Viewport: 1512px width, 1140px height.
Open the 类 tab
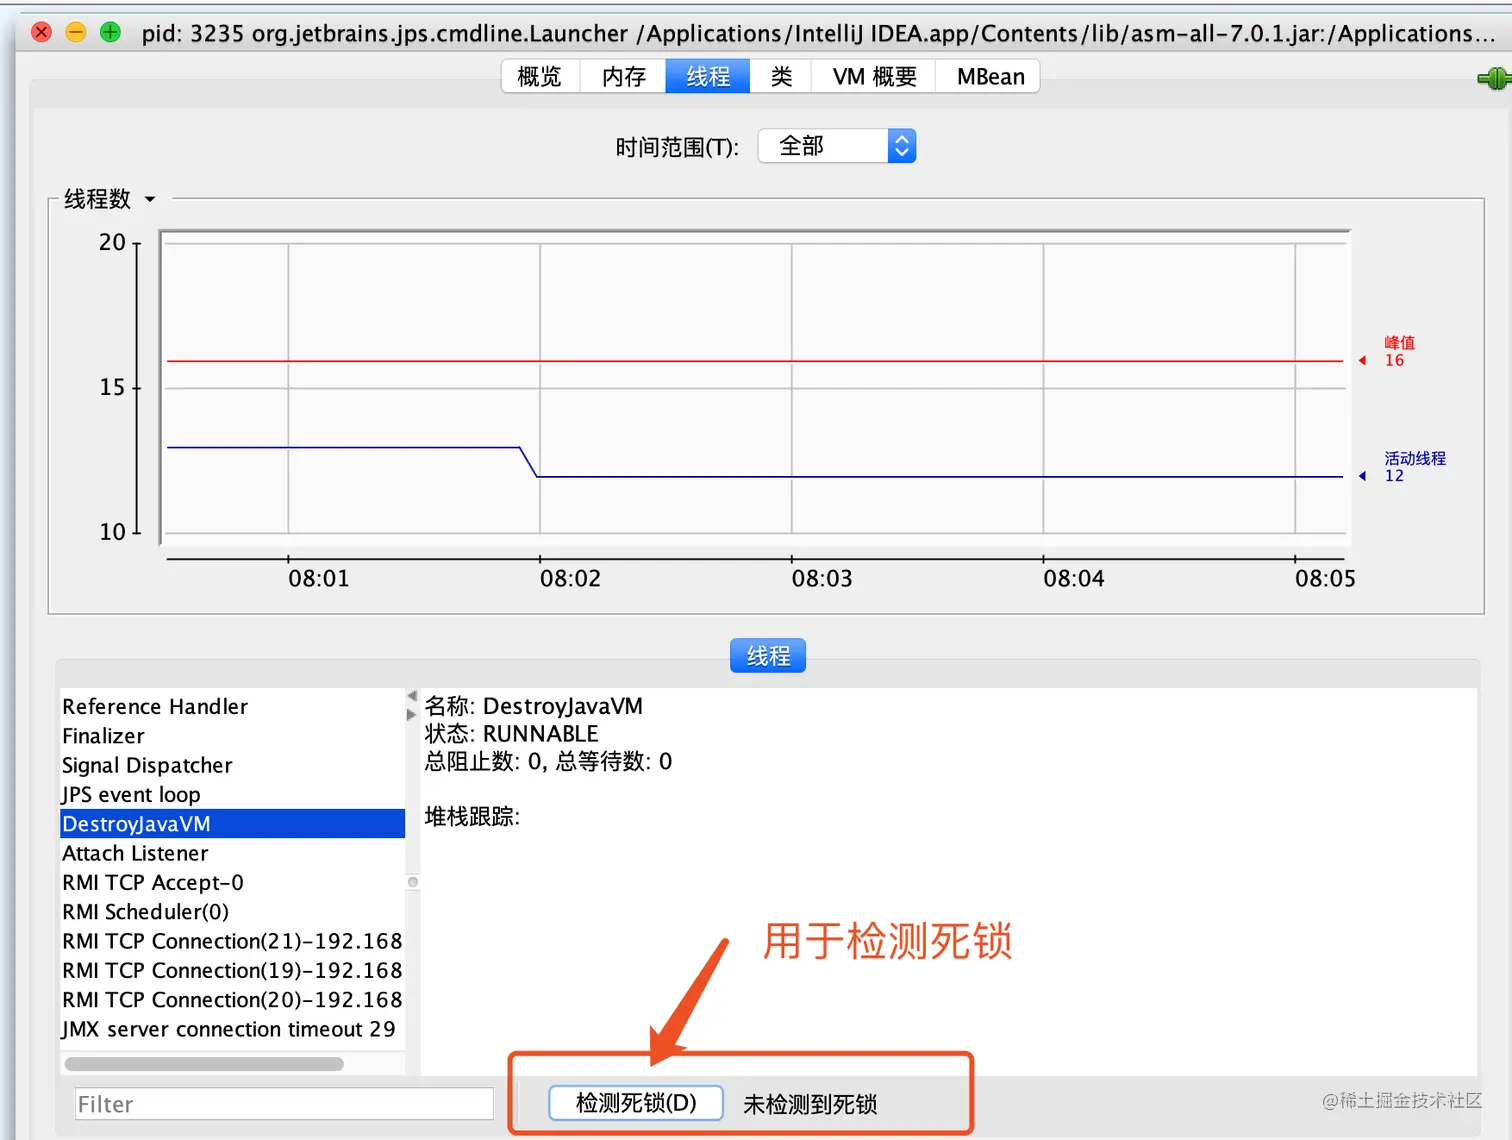pyautogui.click(x=781, y=77)
